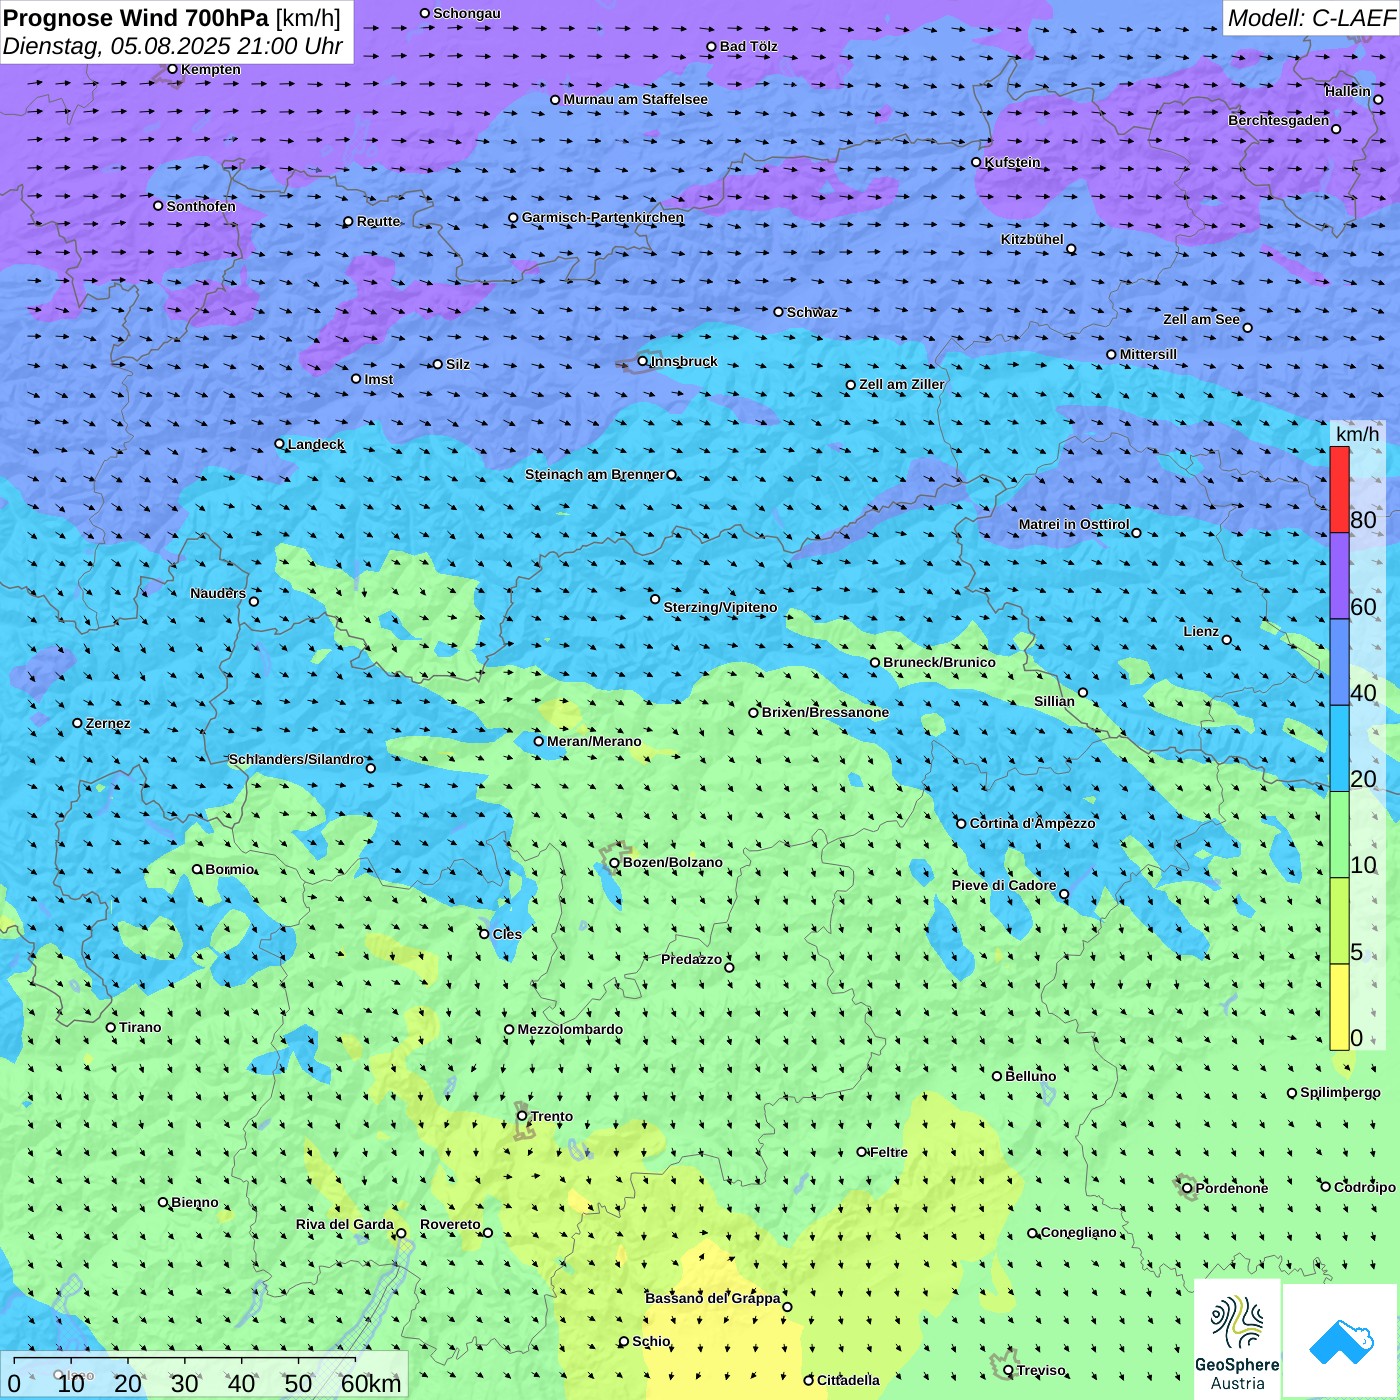Select the Bormio label
Viewport: 1400px width, 1400px height.
coord(230,869)
